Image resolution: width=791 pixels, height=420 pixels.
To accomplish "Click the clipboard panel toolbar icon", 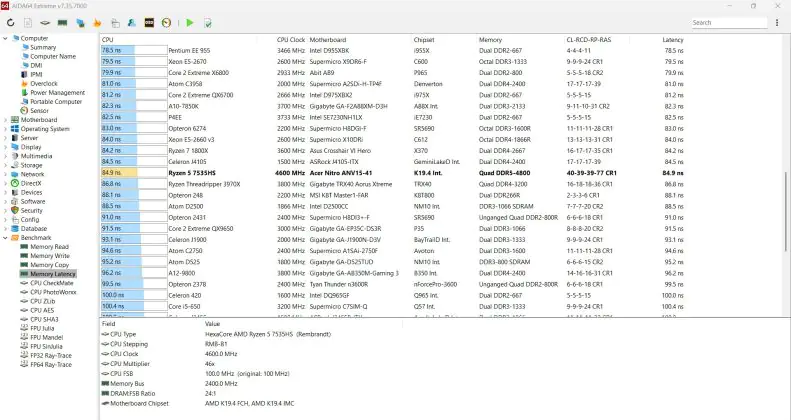I will click(115, 23).
